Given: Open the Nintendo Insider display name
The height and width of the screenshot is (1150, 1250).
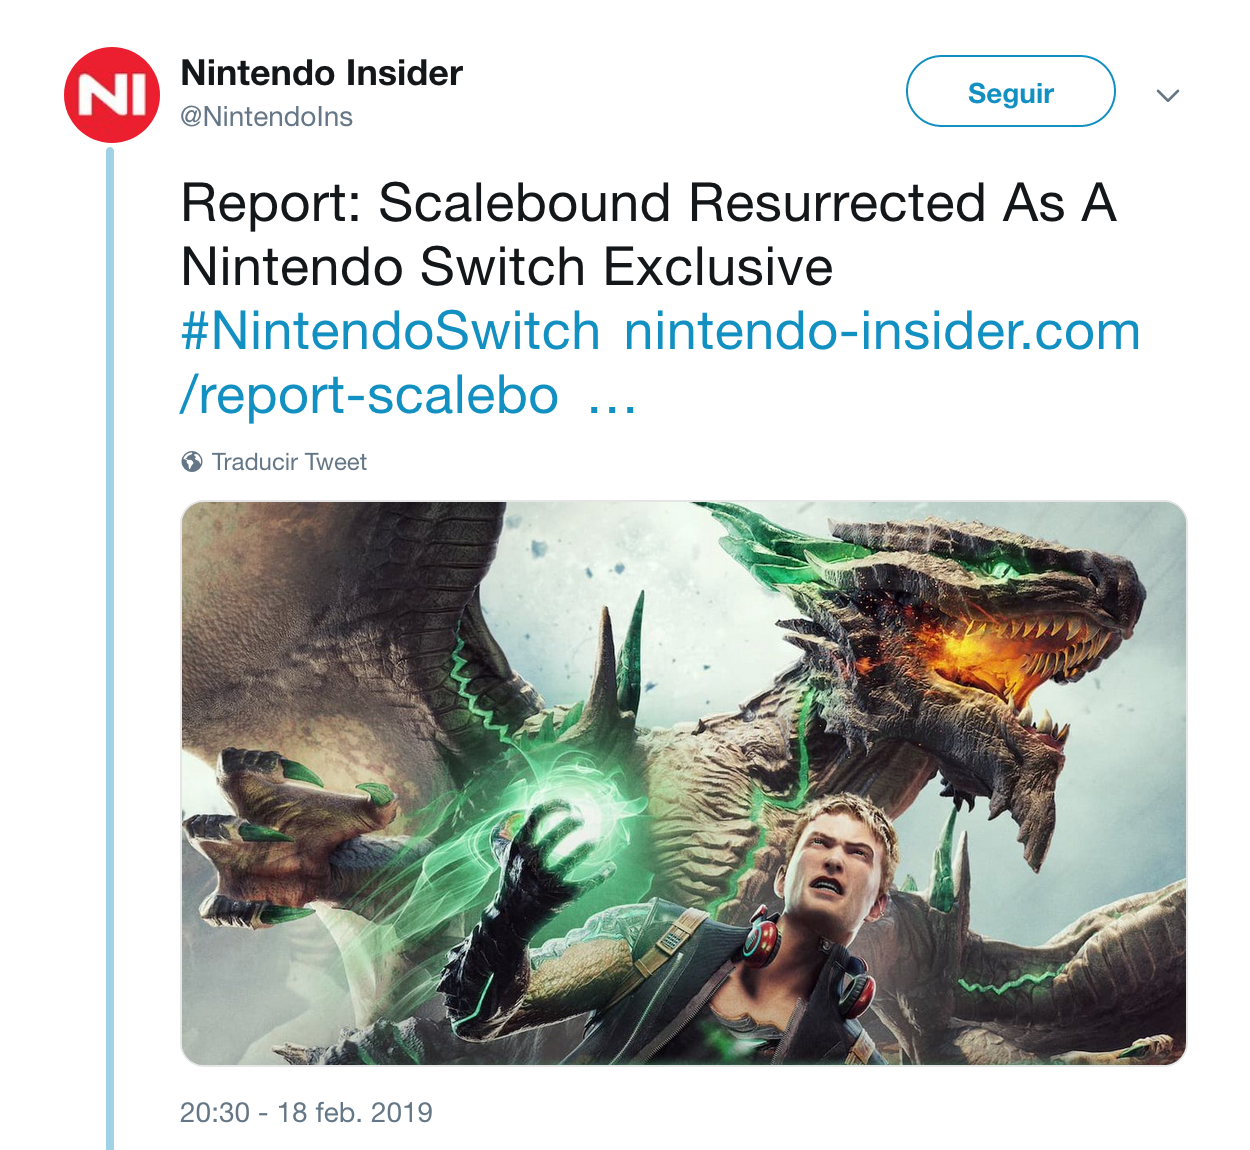Looking at the screenshot, I should (x=321, y=73).
